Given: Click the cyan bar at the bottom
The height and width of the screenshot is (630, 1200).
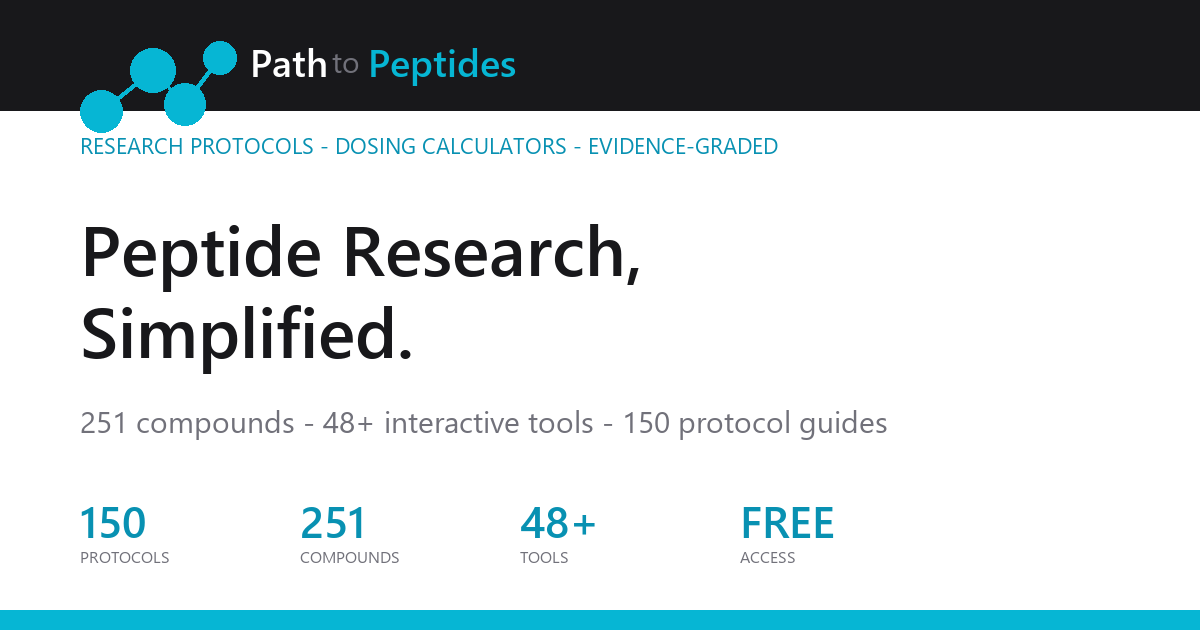Looking at the screenshot, I should pyautogui.click(x=600, y=620).
